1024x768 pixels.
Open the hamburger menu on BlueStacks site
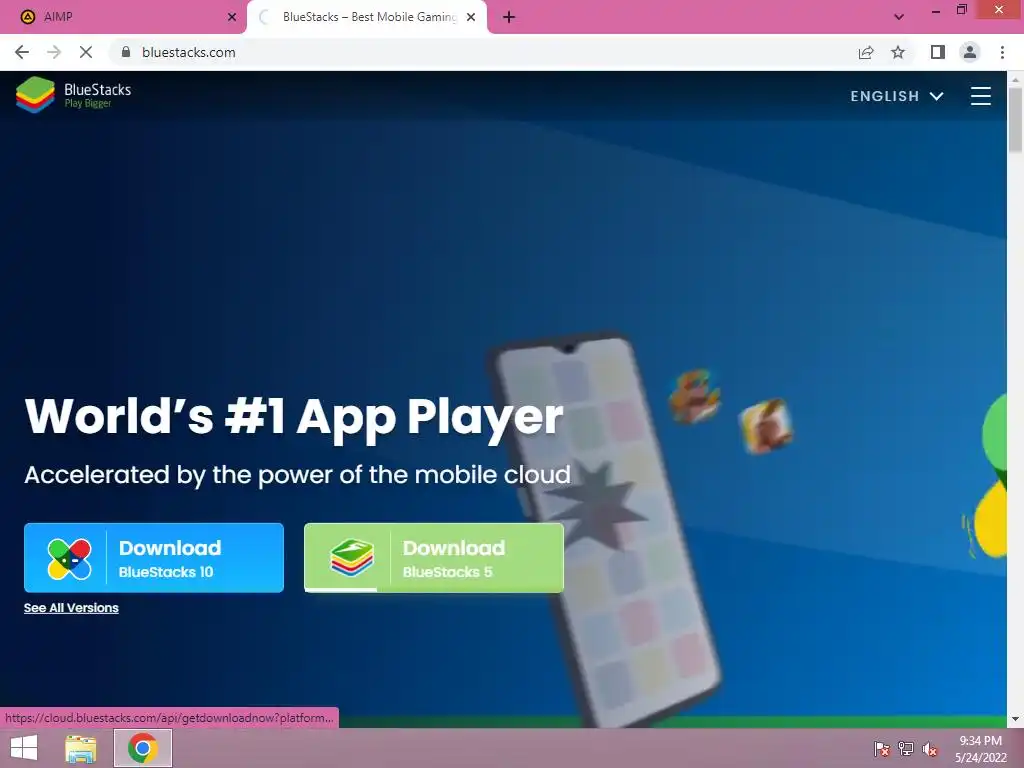point(980,96)
